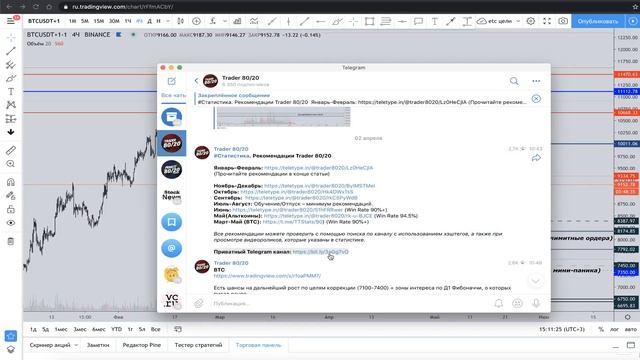
Task: Open Приватный Telegram канал link
Action: click(x=320, y=252)
